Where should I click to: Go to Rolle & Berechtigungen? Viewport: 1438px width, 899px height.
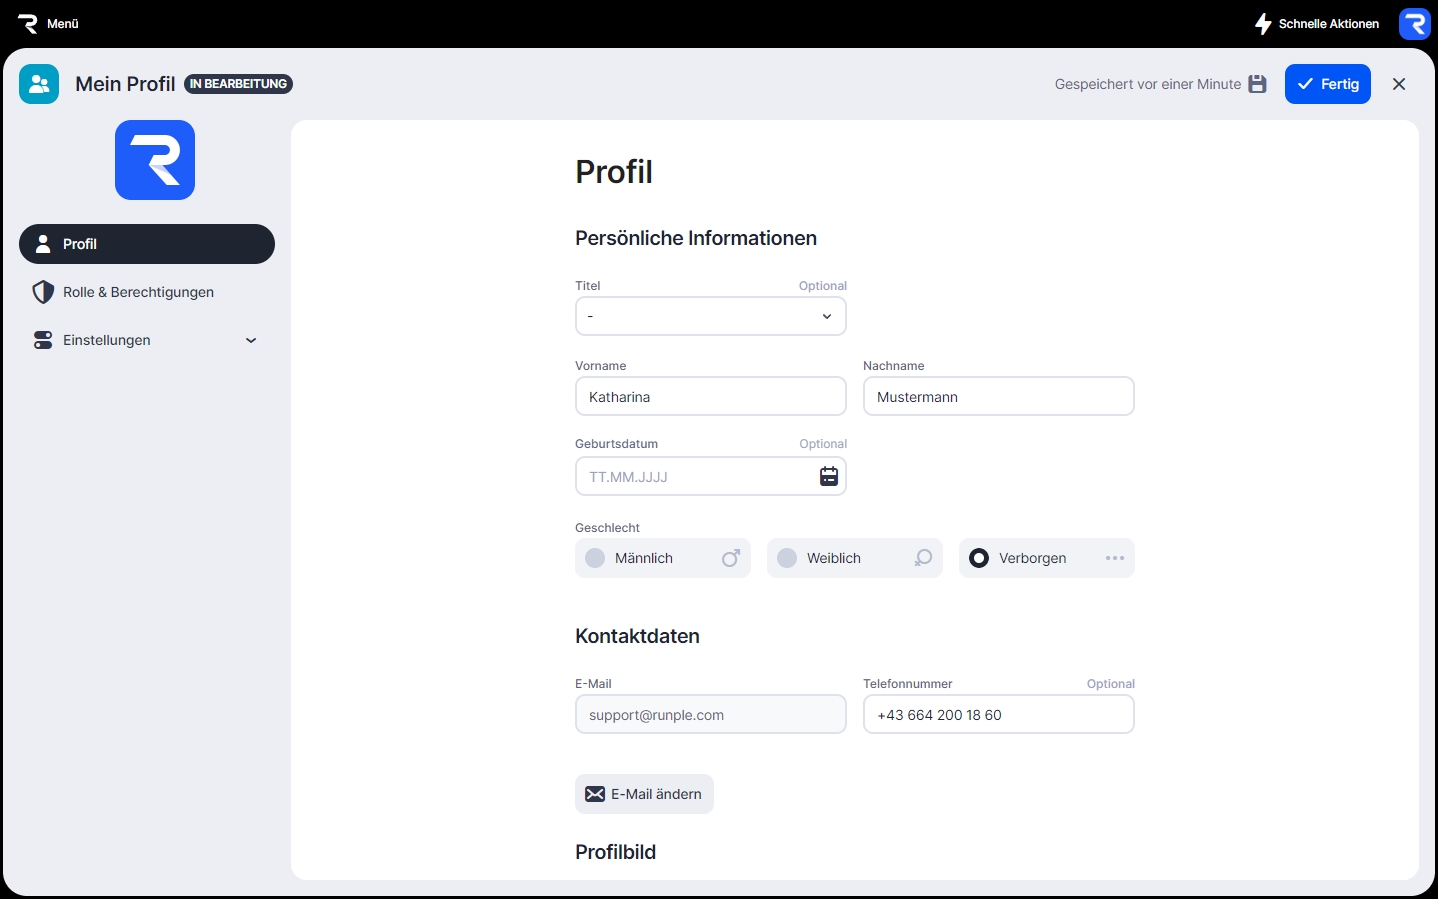(x=138, y=292)
